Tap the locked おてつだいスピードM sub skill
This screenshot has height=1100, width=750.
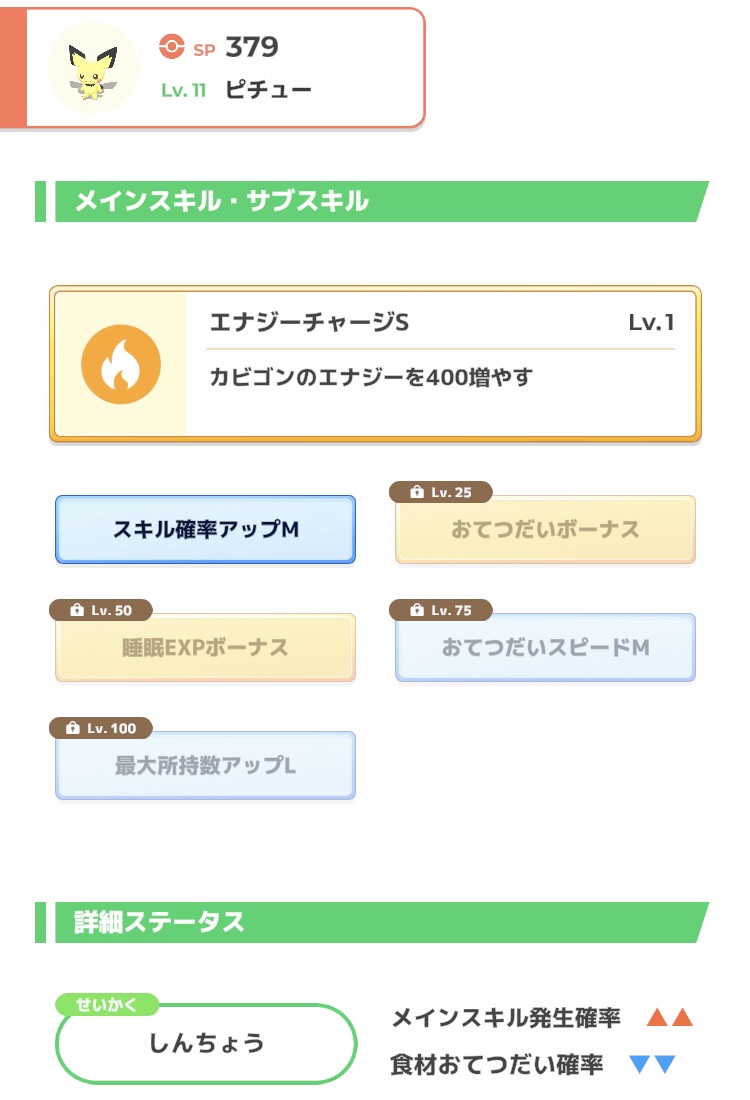[x=545, y=648]
